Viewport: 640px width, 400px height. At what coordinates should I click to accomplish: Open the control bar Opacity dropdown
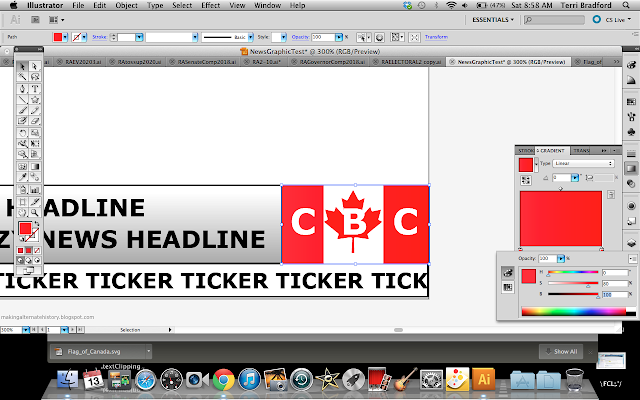(x=339, y=37)
